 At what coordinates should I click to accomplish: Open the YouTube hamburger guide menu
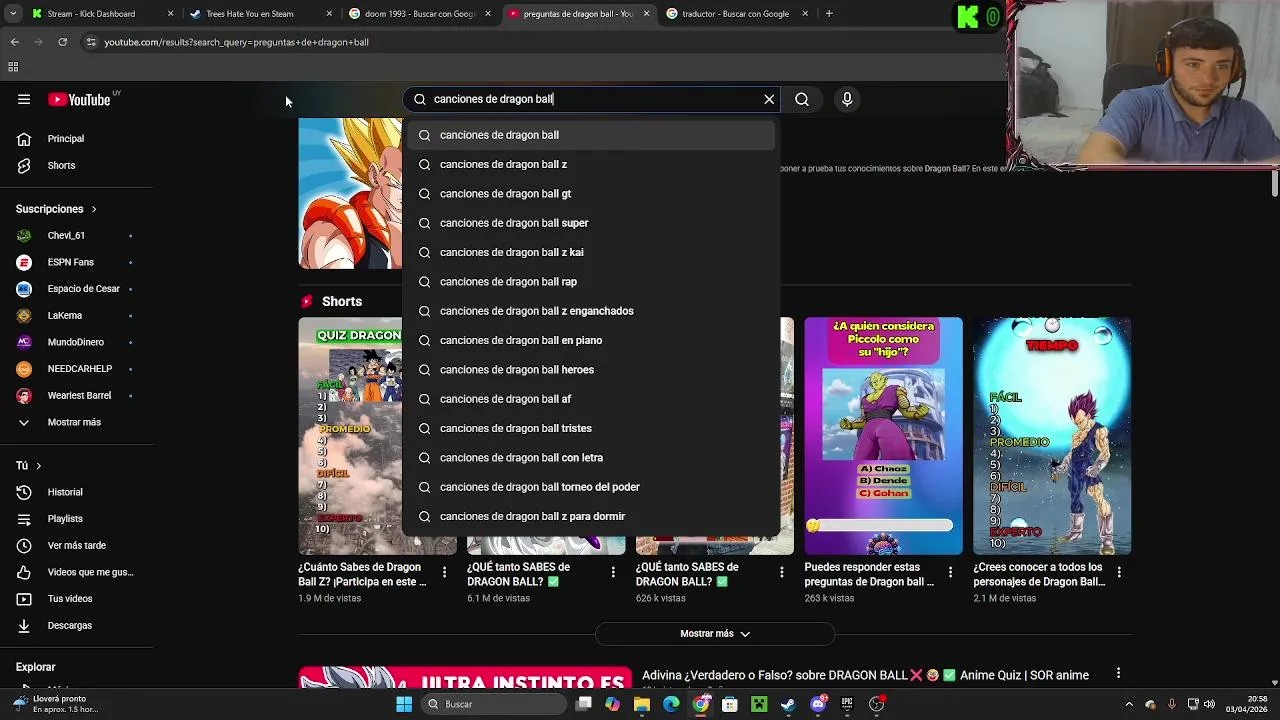(x=24, y=99)
